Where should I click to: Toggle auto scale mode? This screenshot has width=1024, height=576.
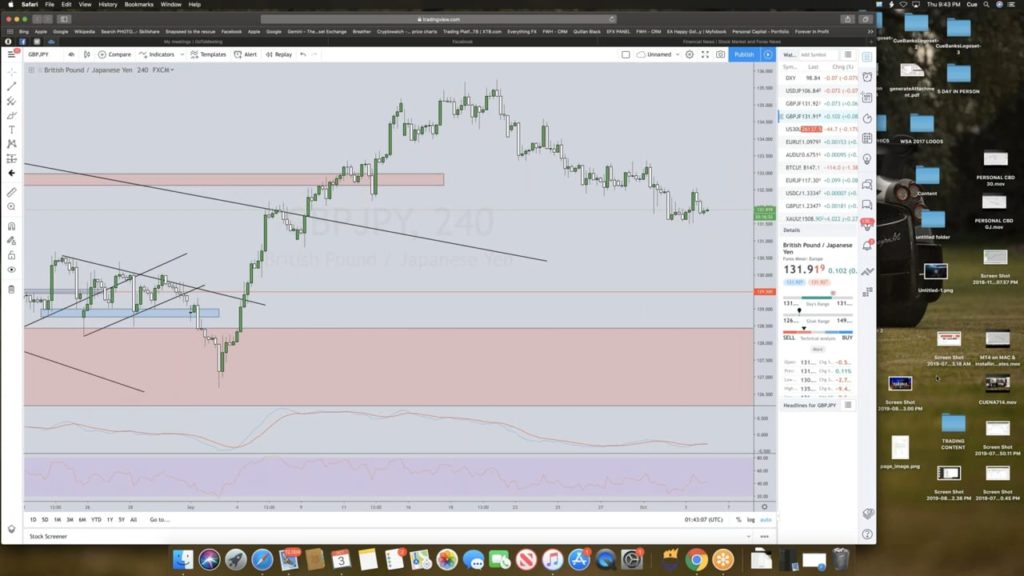click(765, 520)
